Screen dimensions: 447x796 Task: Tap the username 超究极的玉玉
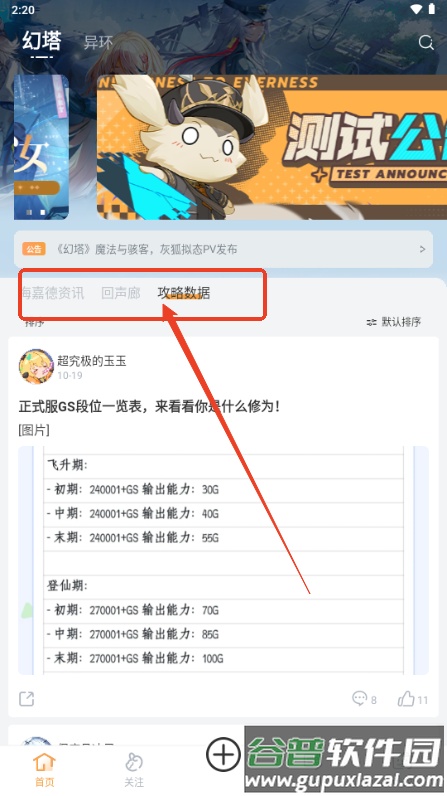point(92,361)
